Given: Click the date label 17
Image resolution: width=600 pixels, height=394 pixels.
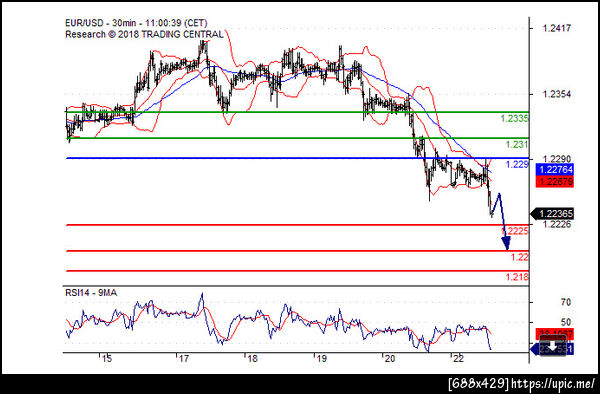Looking at the screenshot, I should 184,359.
